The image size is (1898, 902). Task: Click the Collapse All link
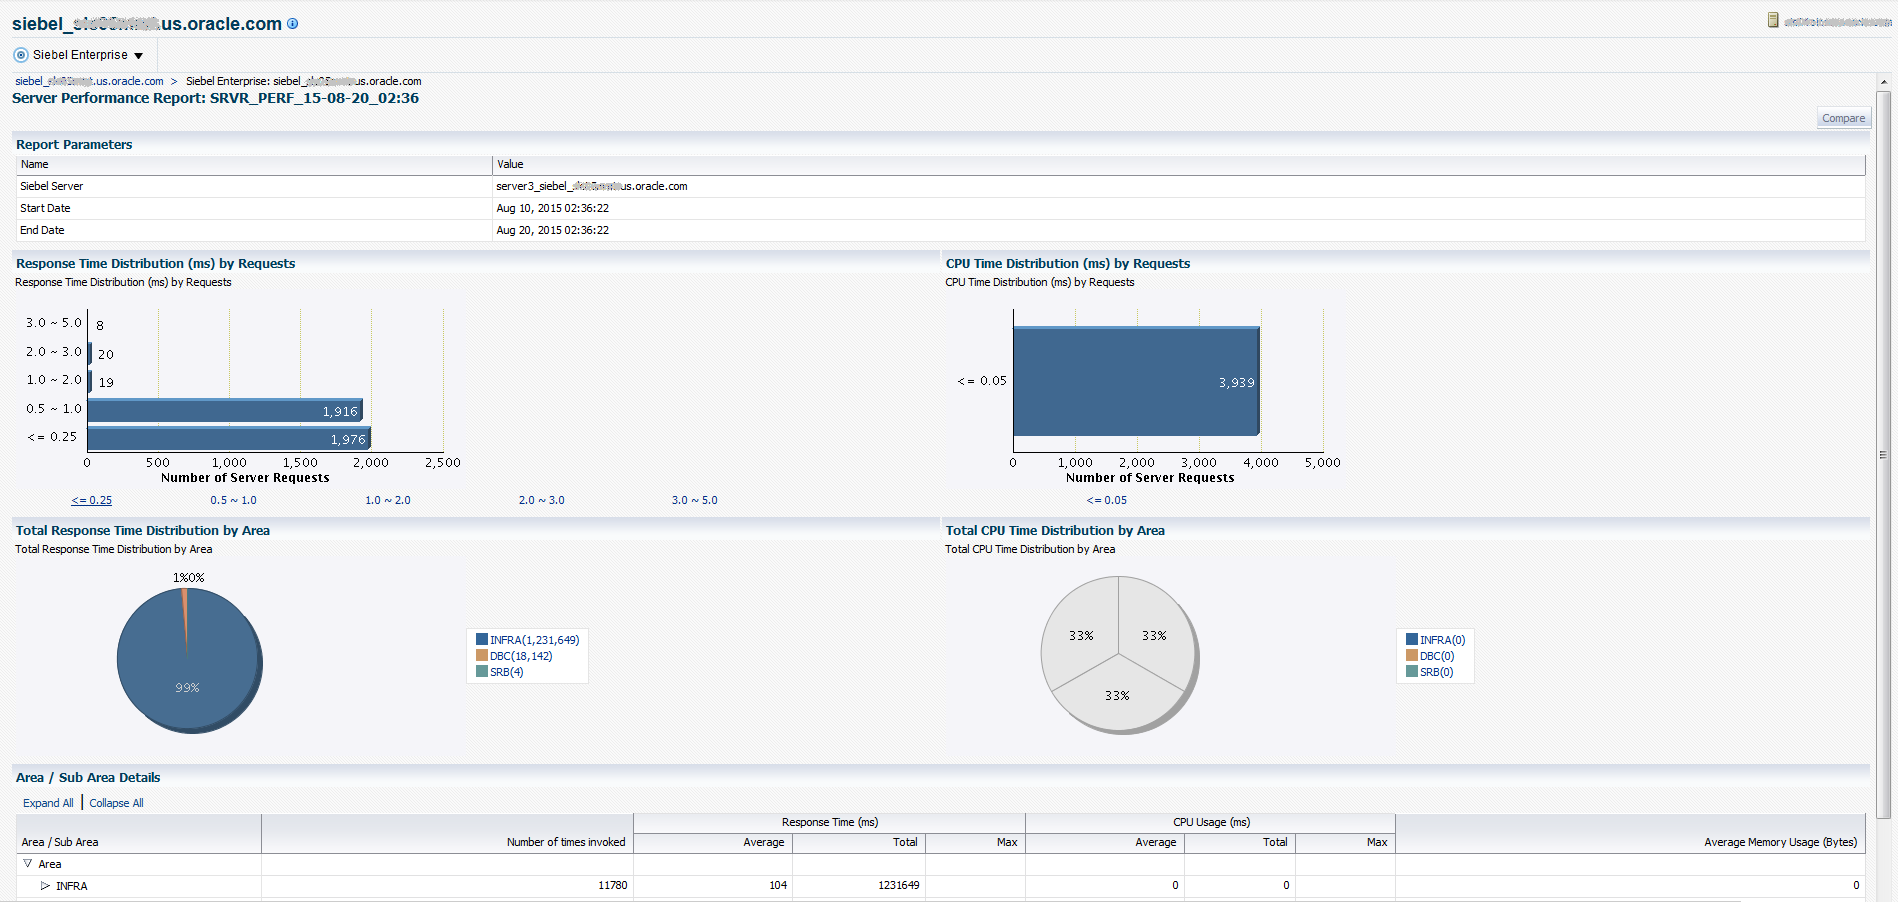click(115, 802)
